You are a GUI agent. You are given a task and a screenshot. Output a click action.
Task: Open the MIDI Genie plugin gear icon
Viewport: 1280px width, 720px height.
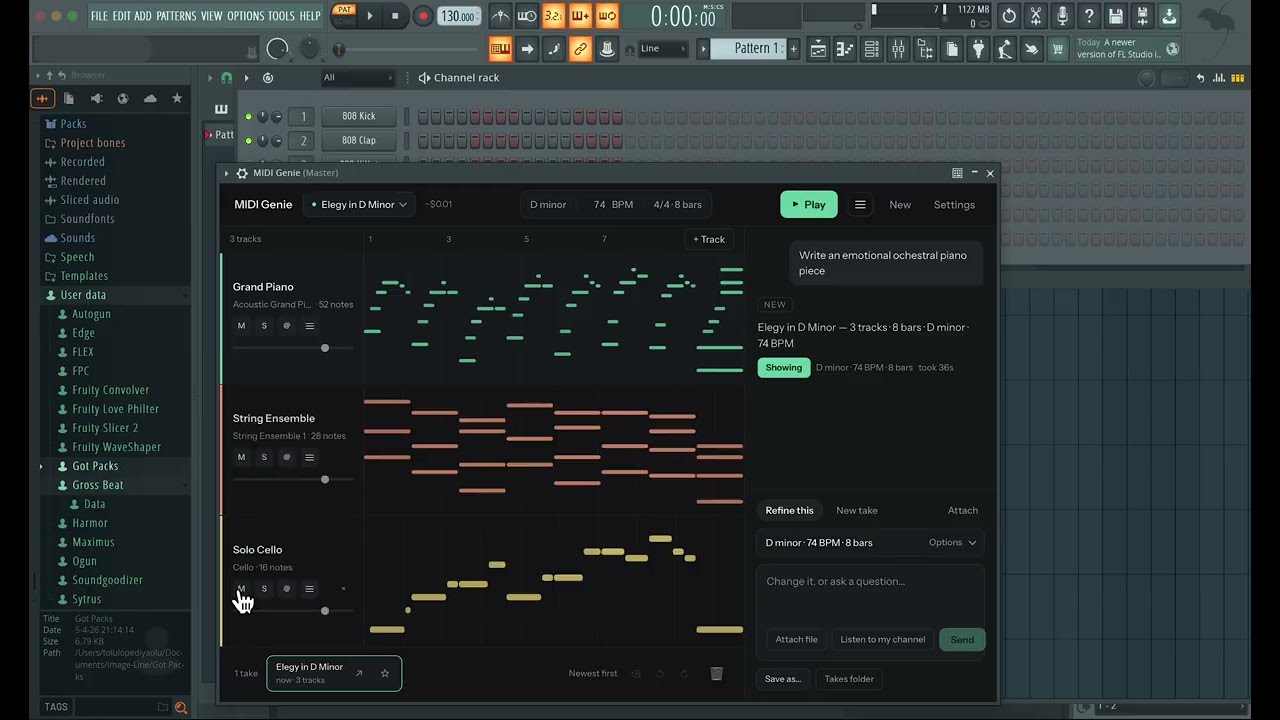(x=242, y=173)
